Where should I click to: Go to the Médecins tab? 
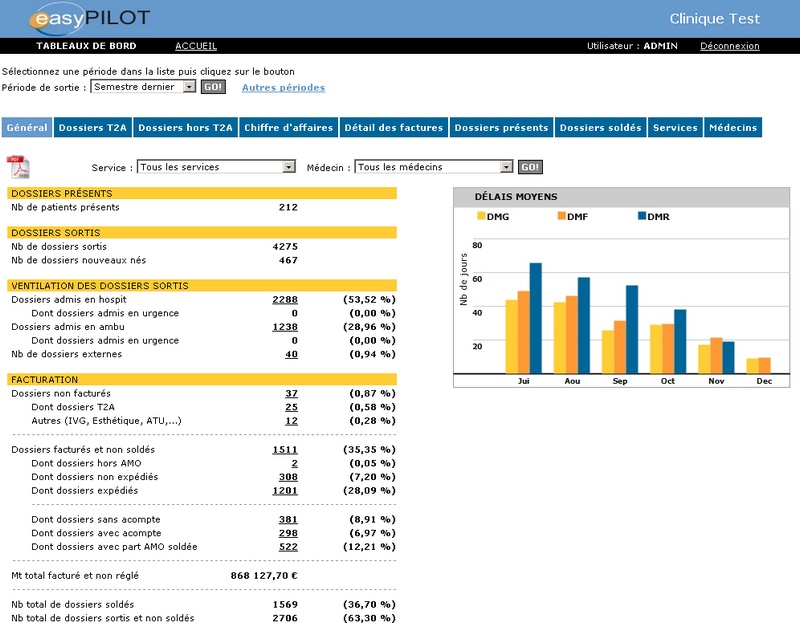[733, 128]
